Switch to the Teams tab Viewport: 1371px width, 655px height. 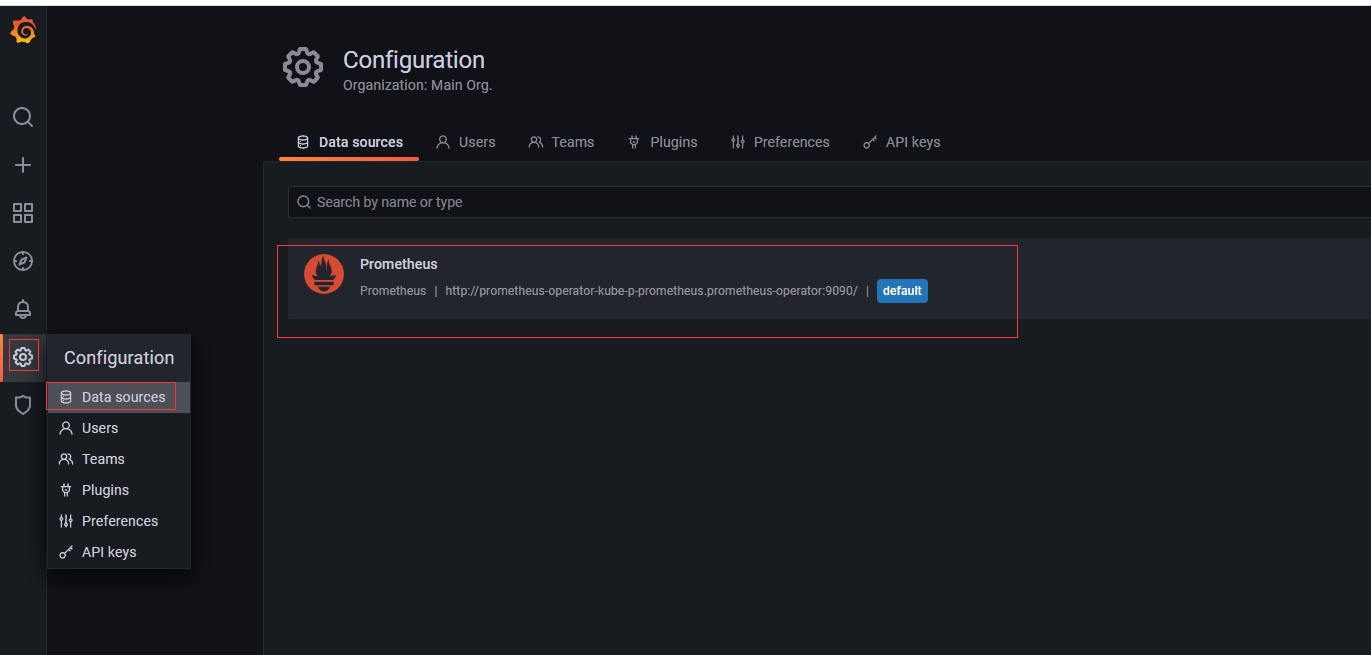pos(561,142)
